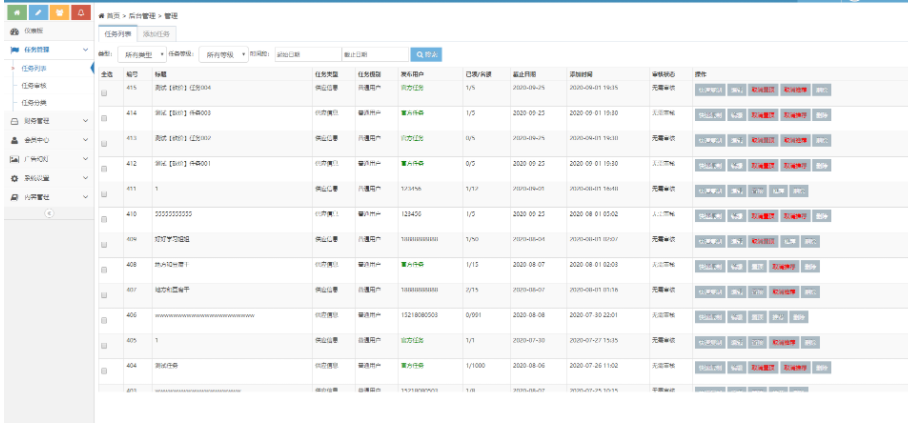
Task: Click the first action button for task 411
Action: point(710,191)
